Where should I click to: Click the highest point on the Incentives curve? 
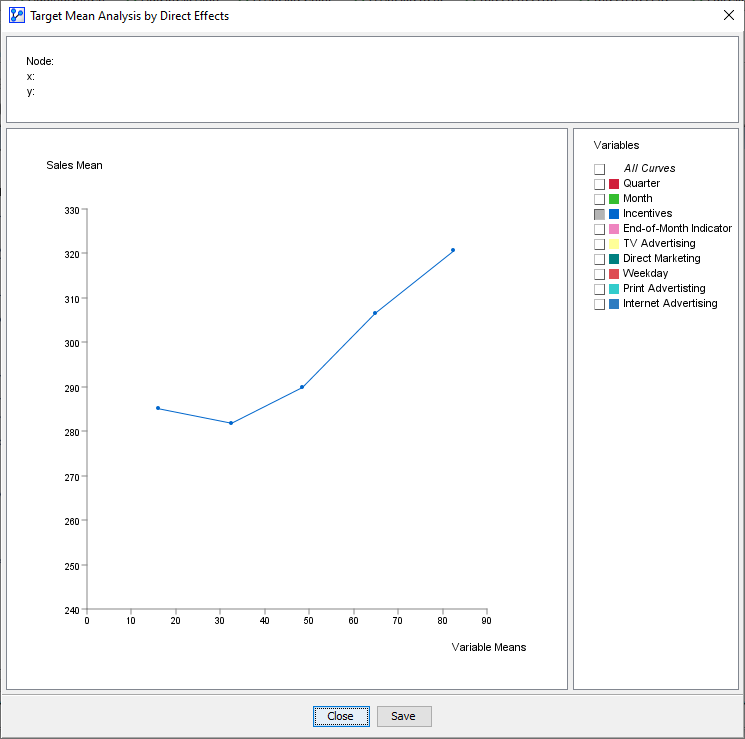[x=453, y=250]
